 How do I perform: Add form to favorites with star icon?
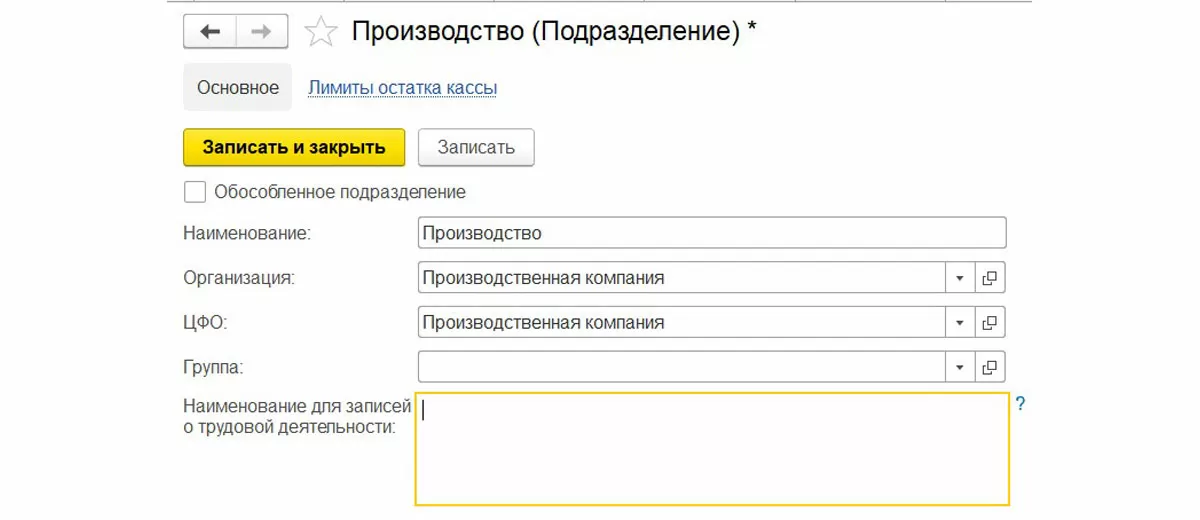point(321,32)
